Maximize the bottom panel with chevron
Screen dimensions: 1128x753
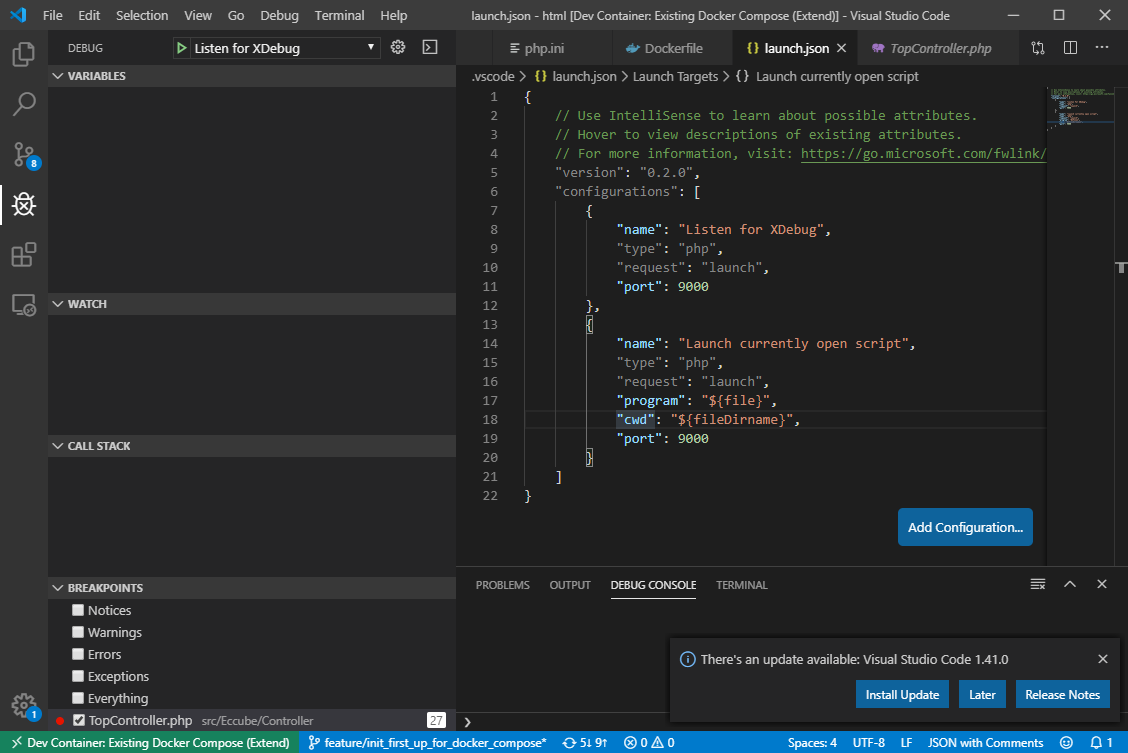point(1070,584)
